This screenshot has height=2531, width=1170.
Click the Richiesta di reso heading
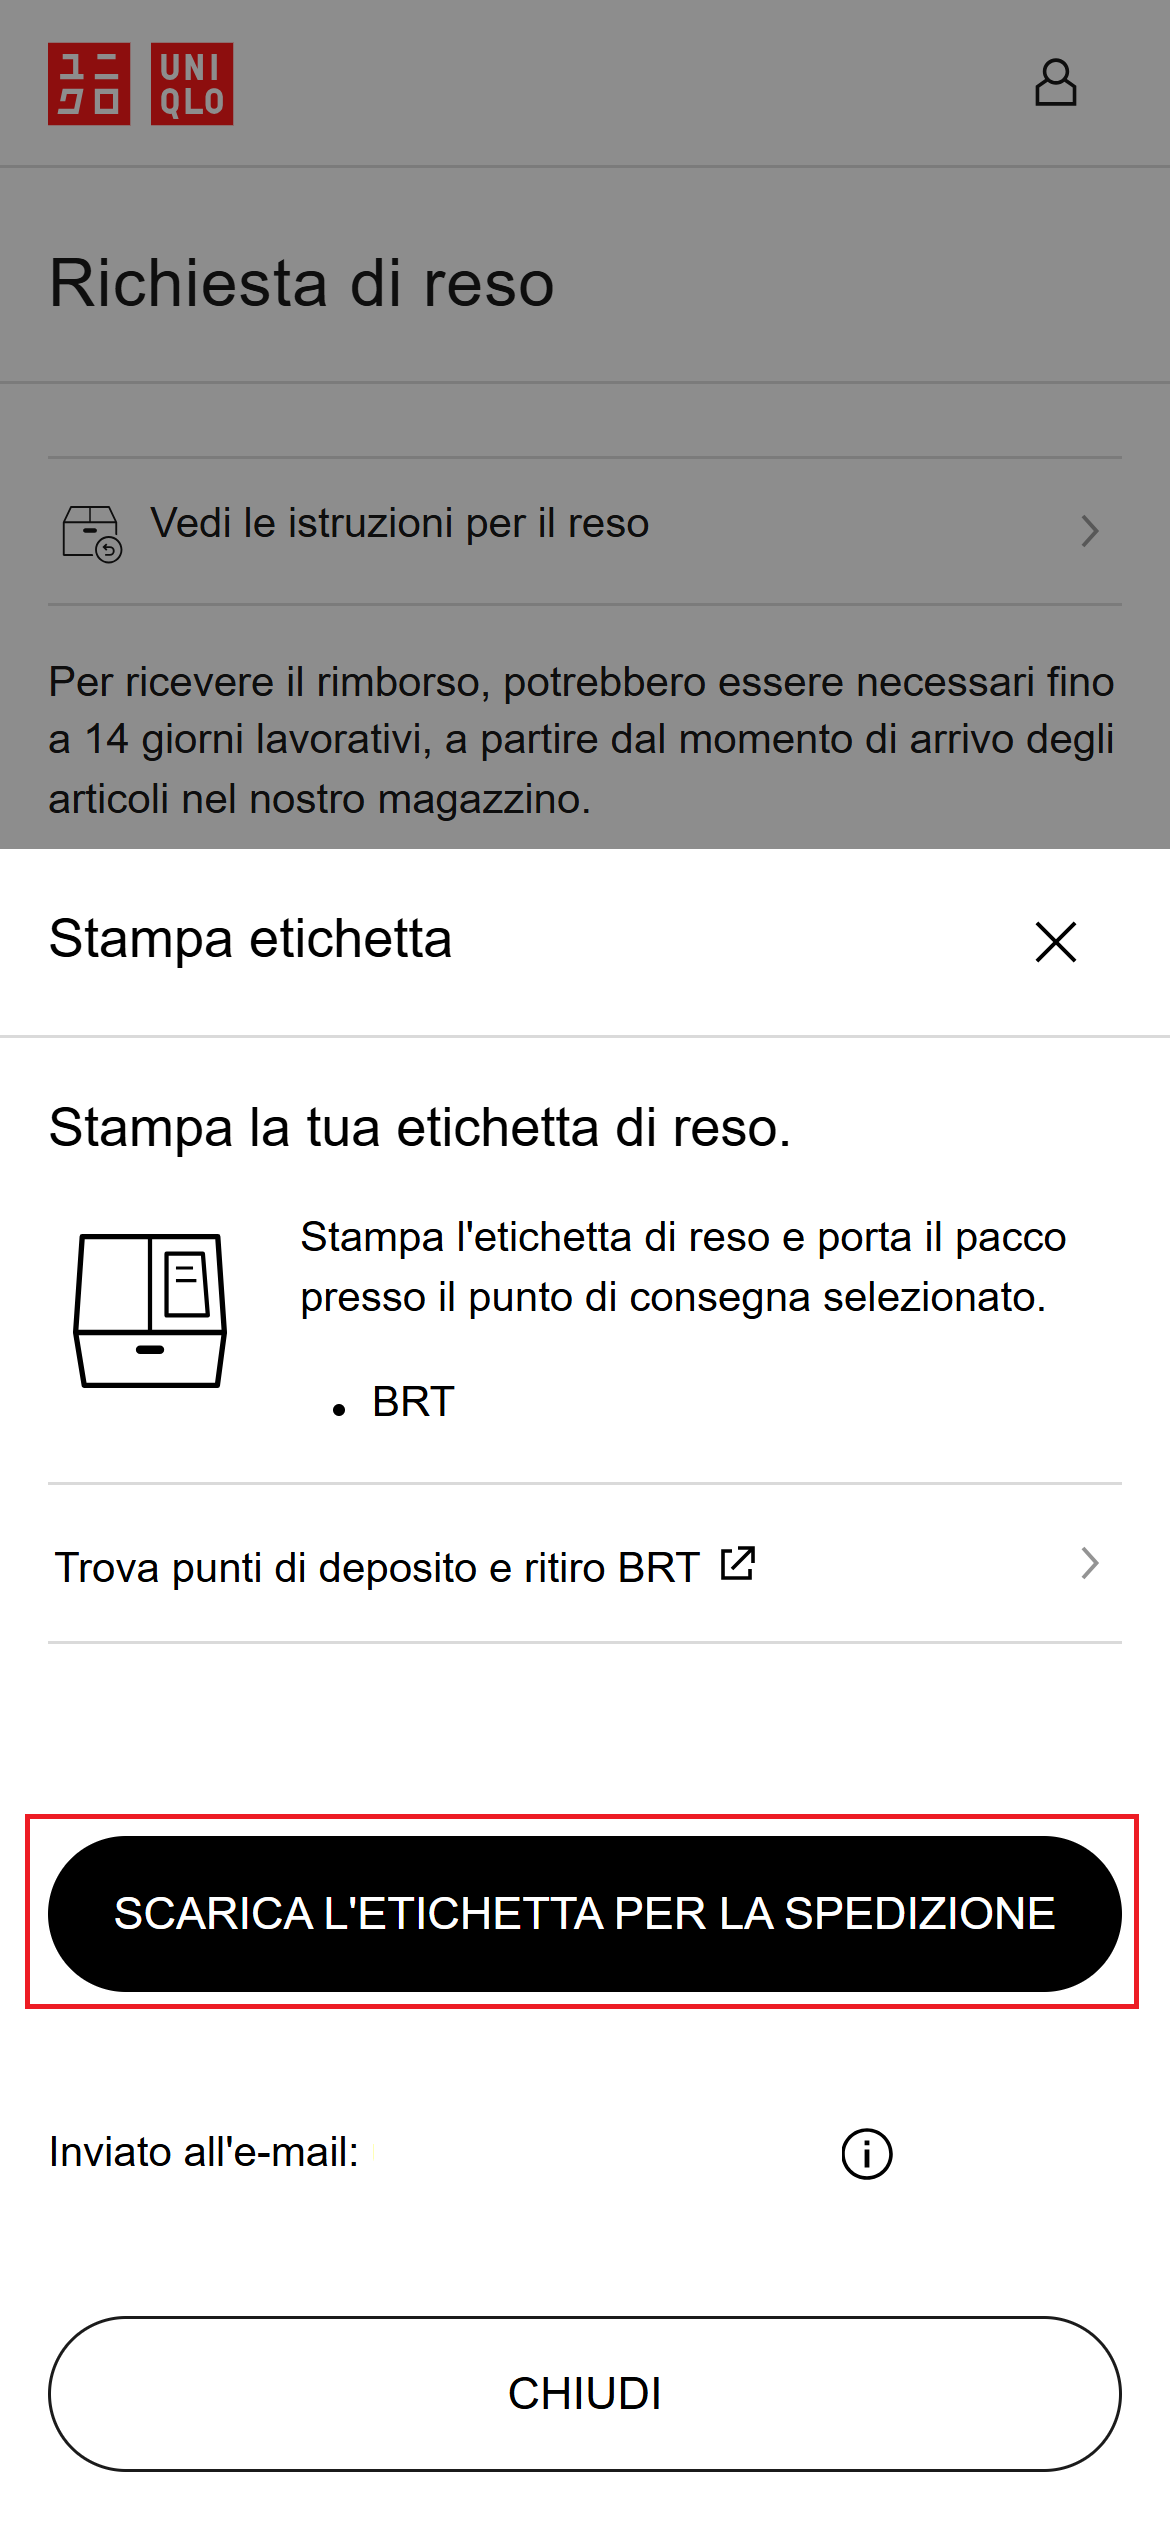point(301,283)
